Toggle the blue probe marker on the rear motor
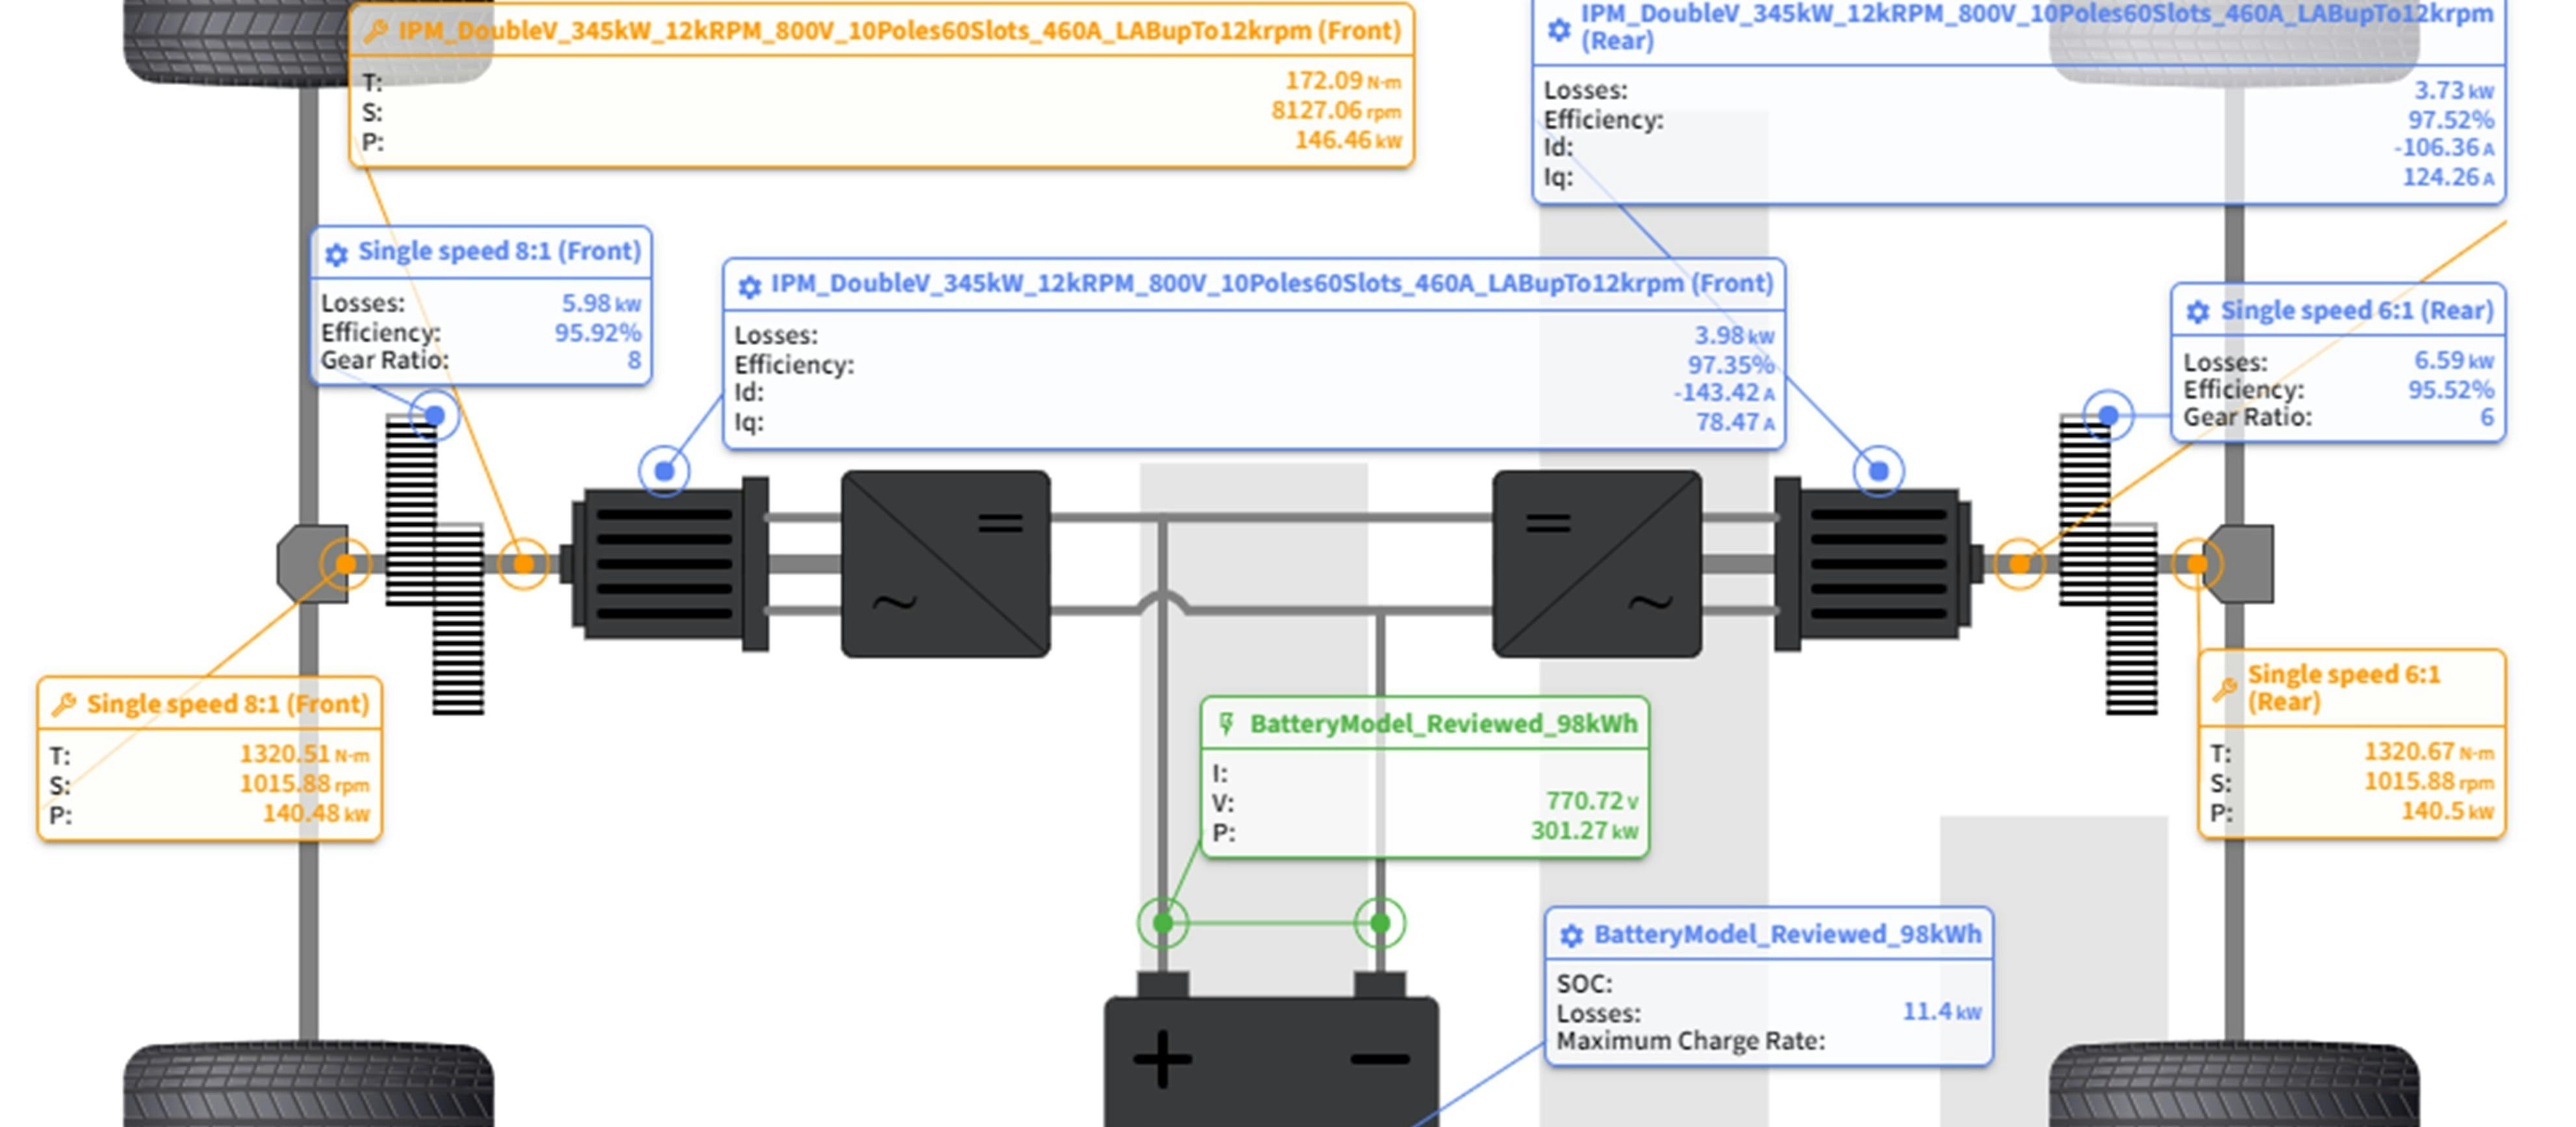The image size is (2576, 1127). [1877, 470]
